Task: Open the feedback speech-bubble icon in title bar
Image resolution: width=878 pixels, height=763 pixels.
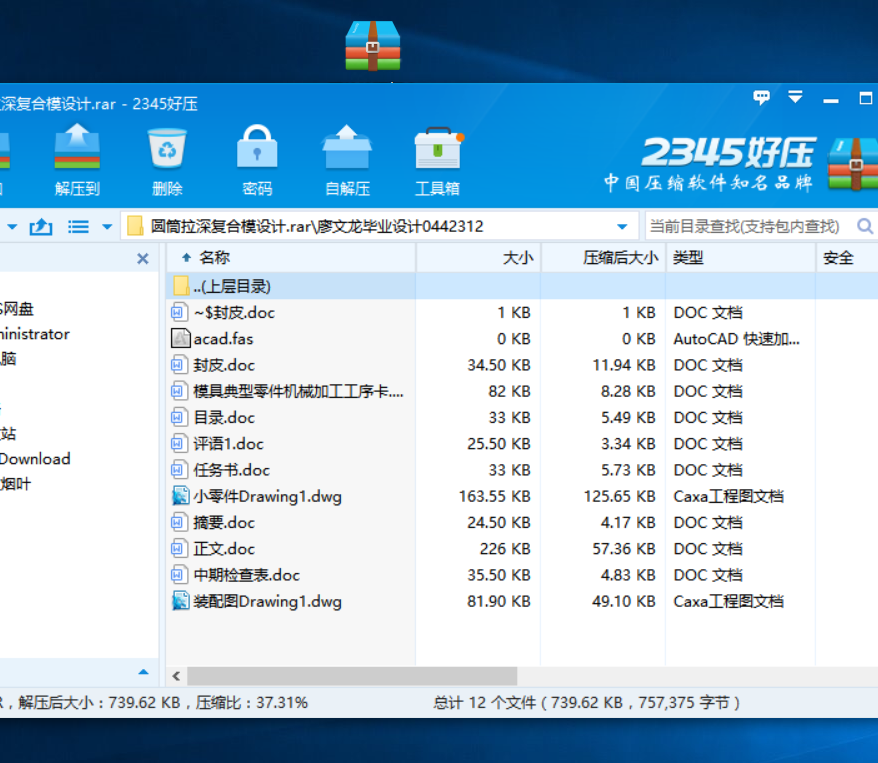Action: (x=762, y=97)
